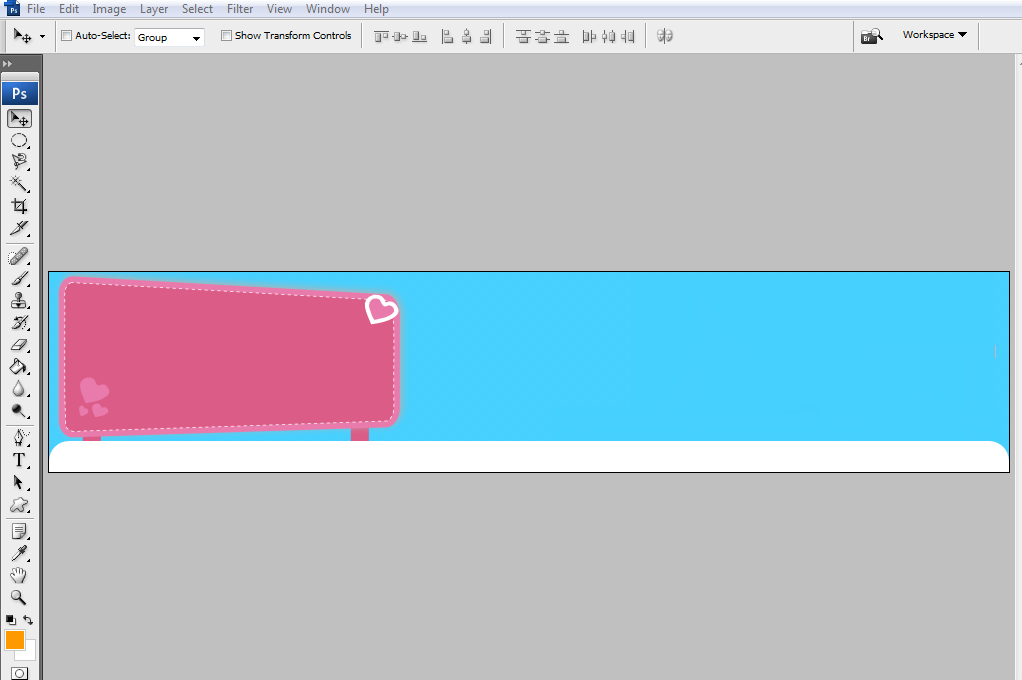Select the Slice tool
This screenshot has width=1022, height=680.
[20, 228]
